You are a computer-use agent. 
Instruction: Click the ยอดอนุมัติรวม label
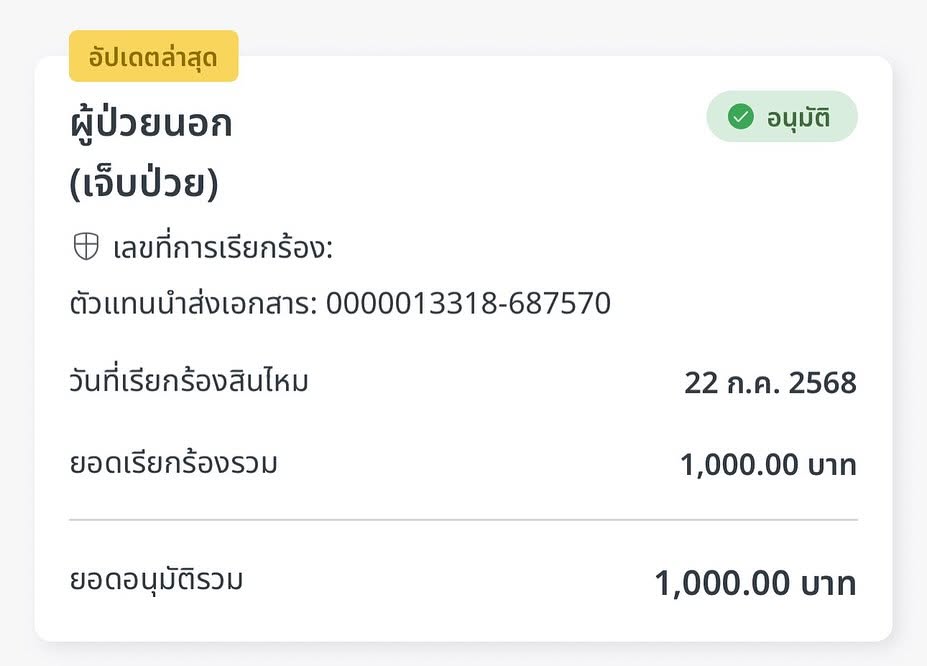tap(156, 580)
